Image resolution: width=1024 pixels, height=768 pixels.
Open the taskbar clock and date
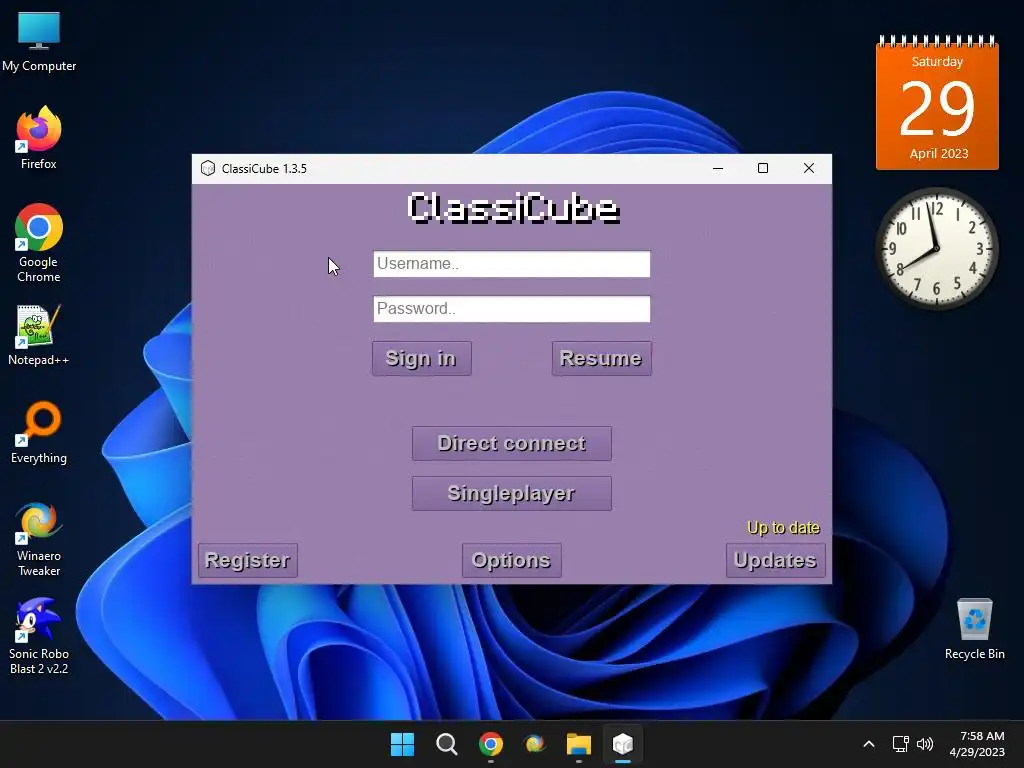pos(977,744)
